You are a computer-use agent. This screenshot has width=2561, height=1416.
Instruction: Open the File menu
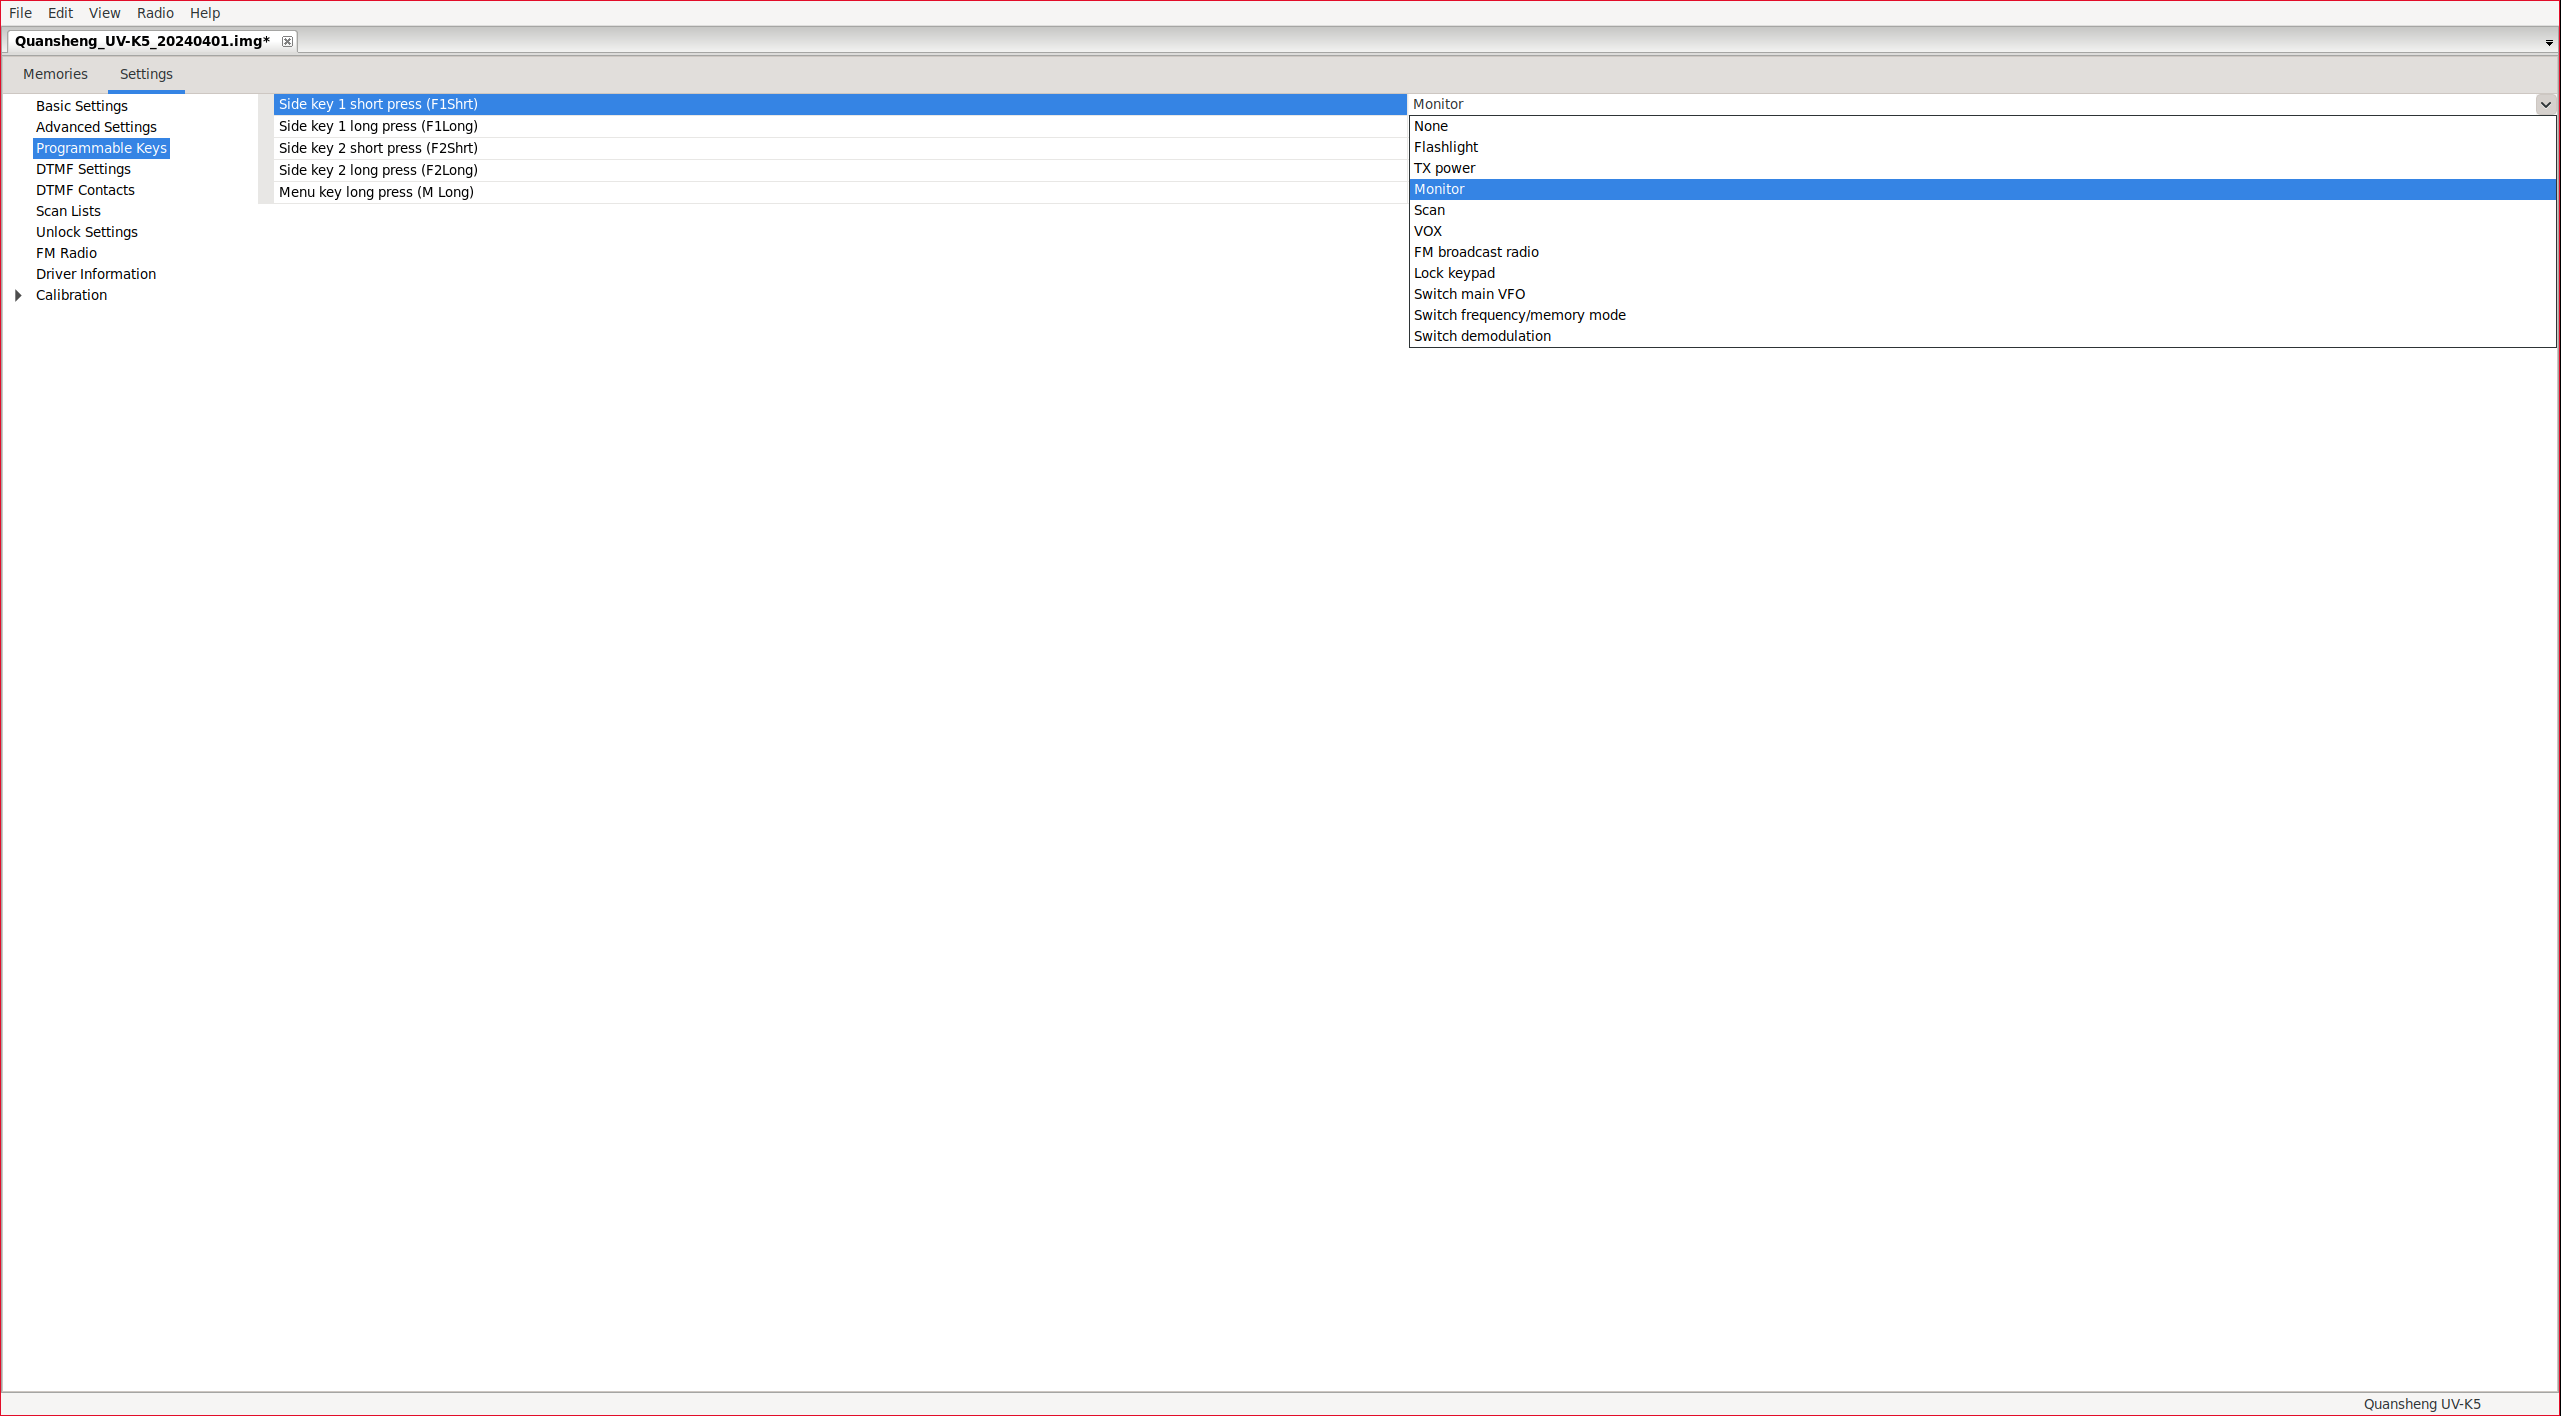point(20,13)
